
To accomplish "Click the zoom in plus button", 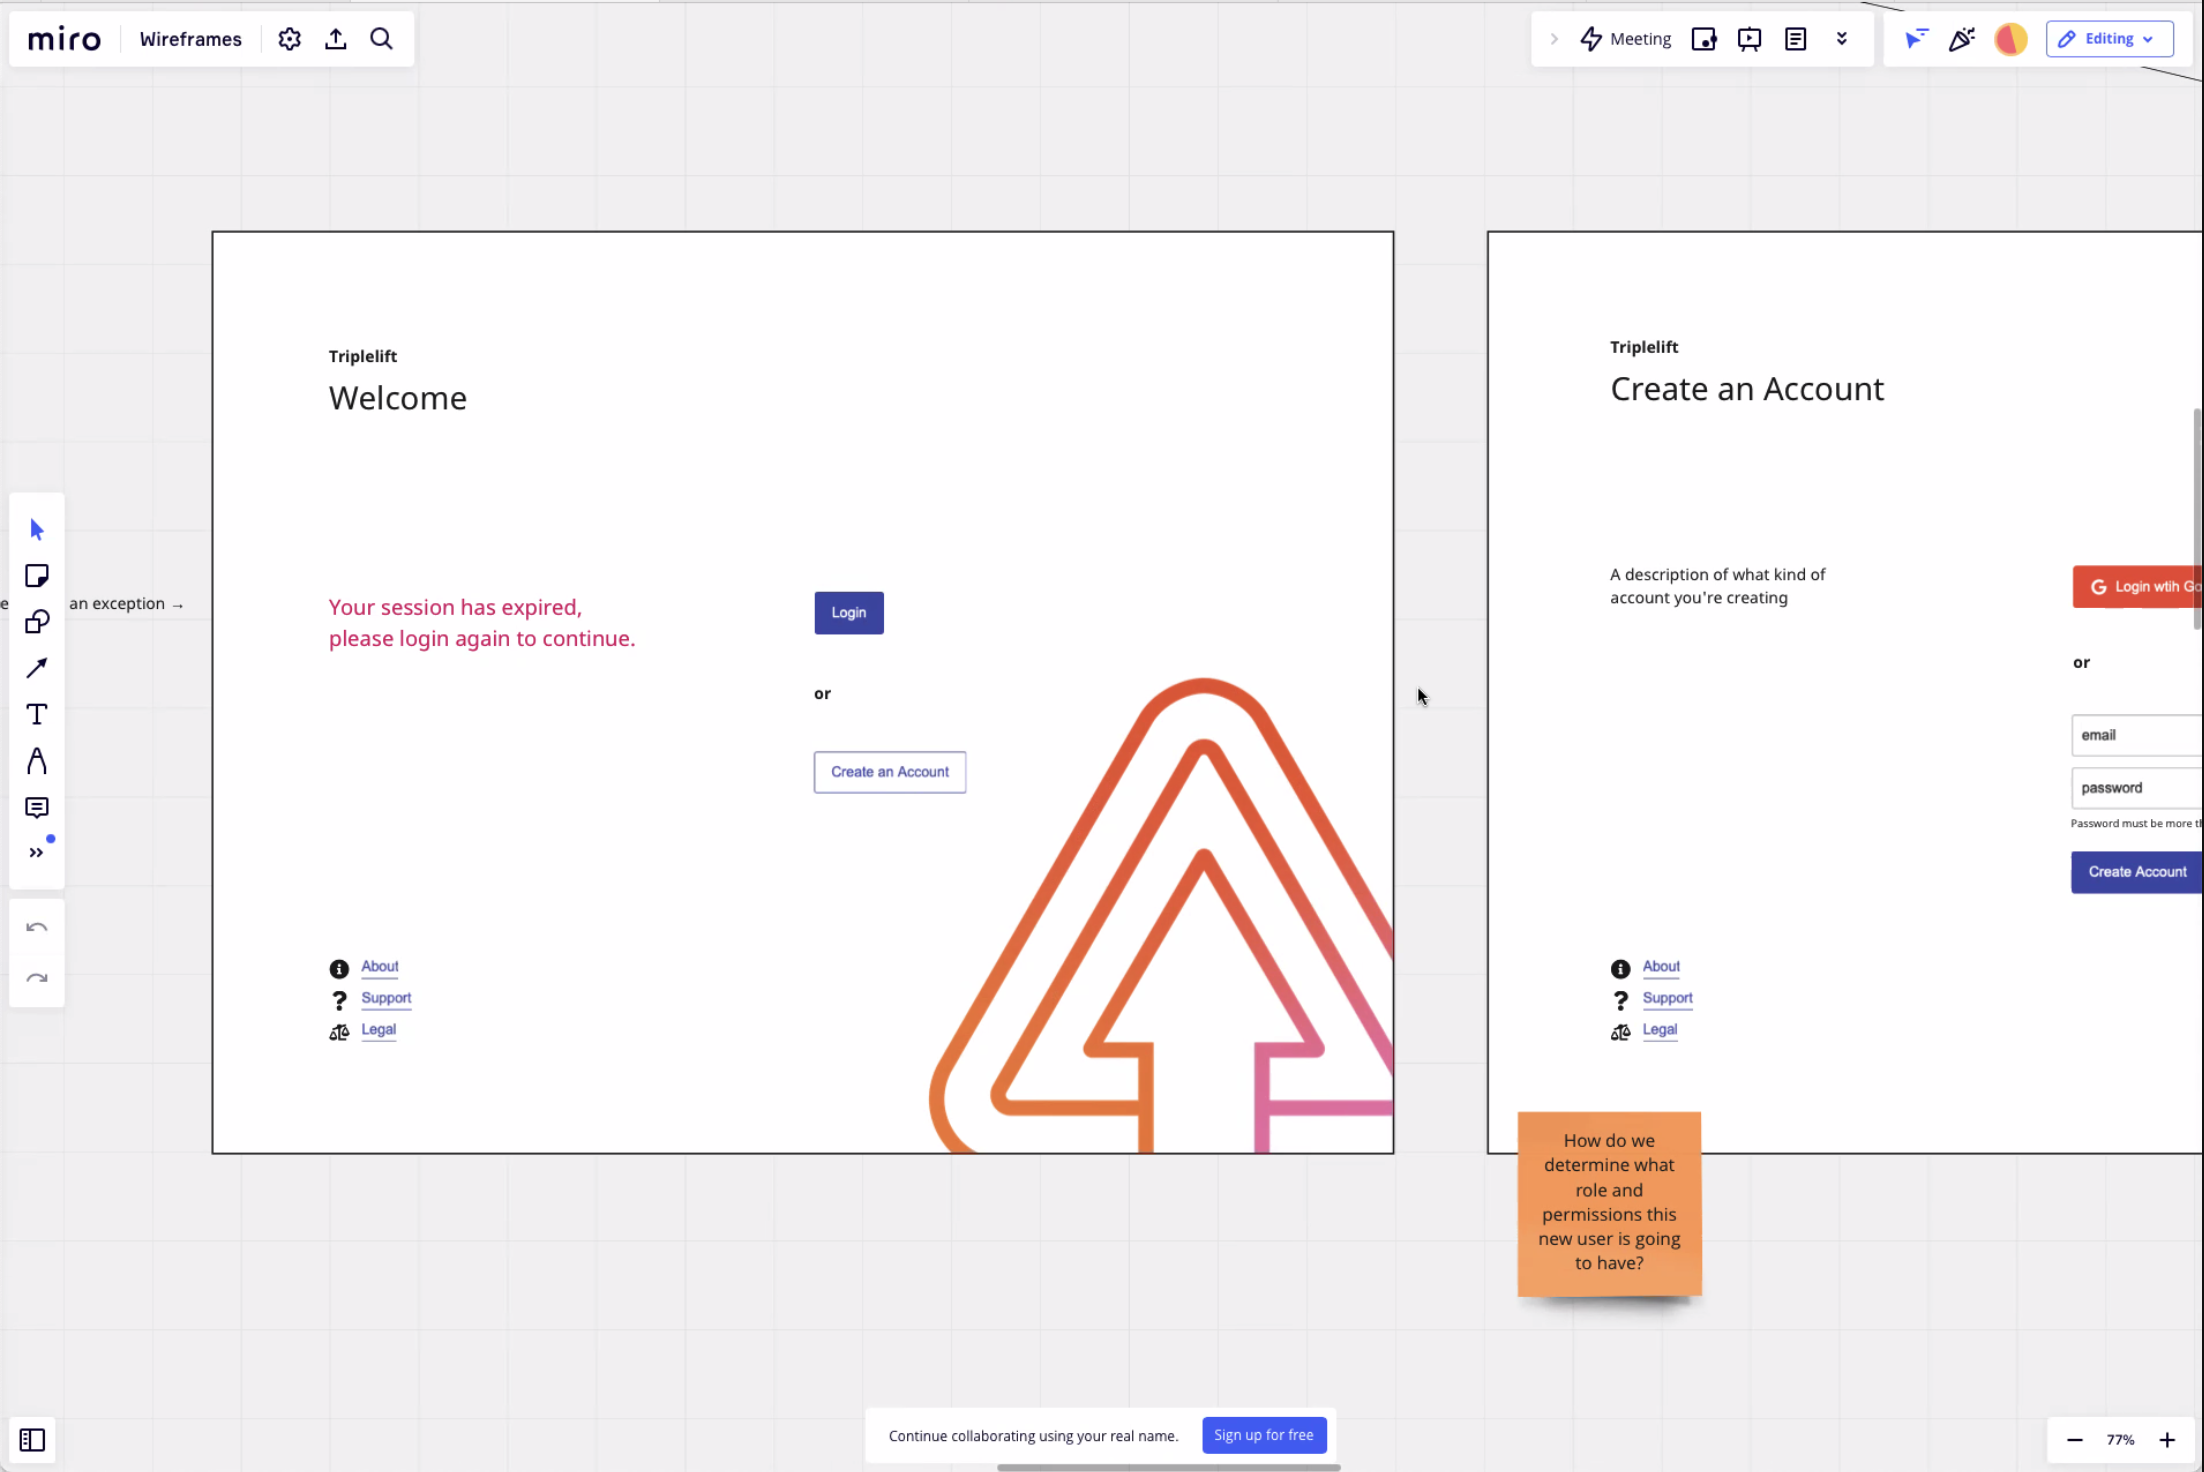I will coord(2166,1439).
